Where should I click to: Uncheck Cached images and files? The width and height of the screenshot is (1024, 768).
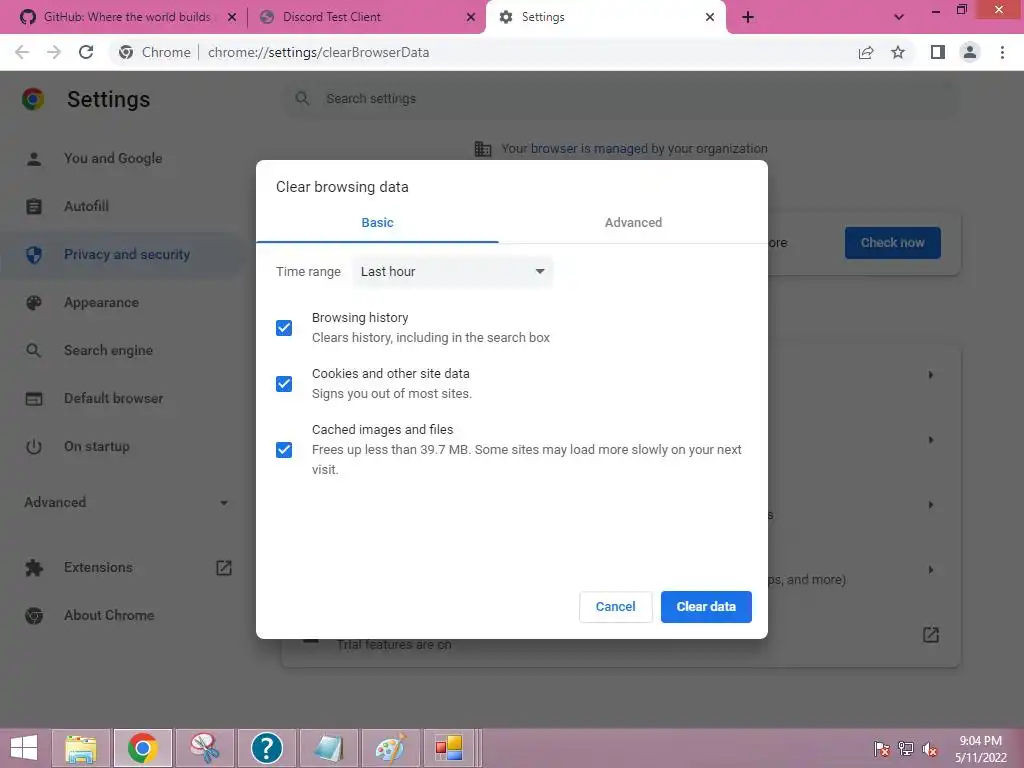(x=283, y=450)
